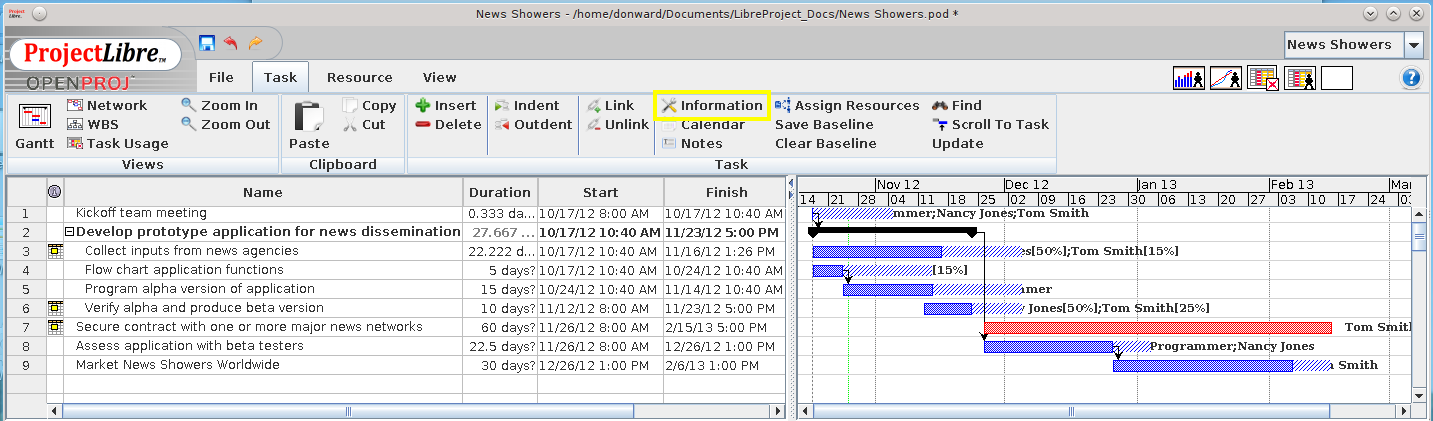Select Assess application with beta testers
Screen dimensions: 1433x421
189,346
